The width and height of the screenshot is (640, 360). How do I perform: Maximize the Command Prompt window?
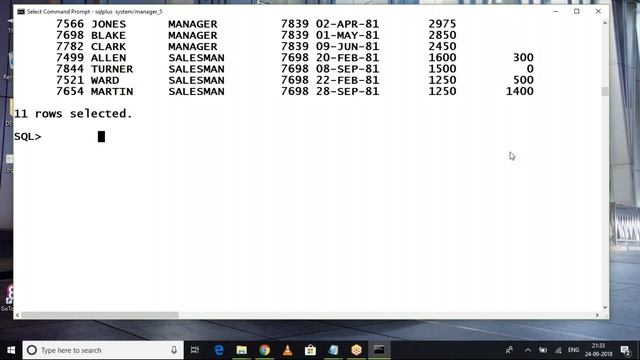pos(577,11)
